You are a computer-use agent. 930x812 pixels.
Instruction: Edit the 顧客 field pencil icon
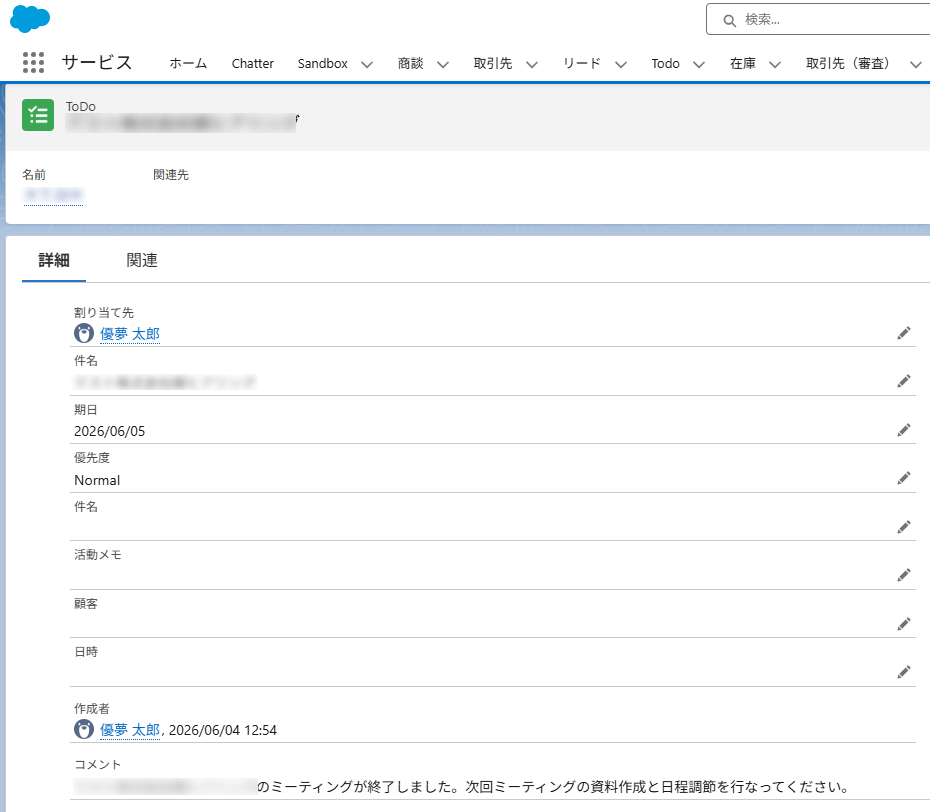click(903, 624)
